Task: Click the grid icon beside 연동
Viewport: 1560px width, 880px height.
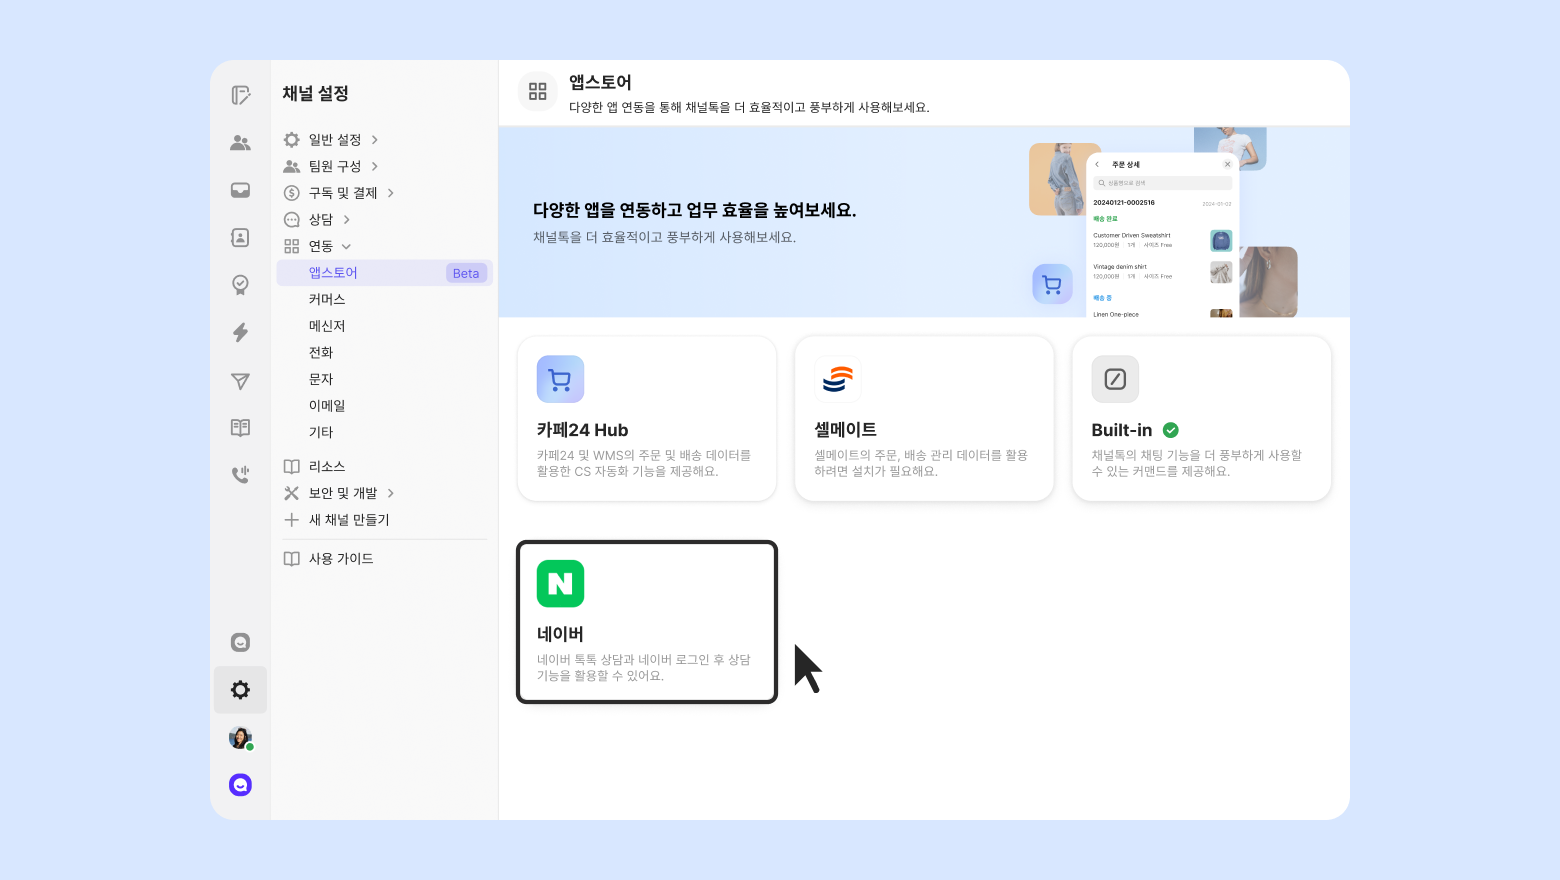Action: (x=292, y=246)
